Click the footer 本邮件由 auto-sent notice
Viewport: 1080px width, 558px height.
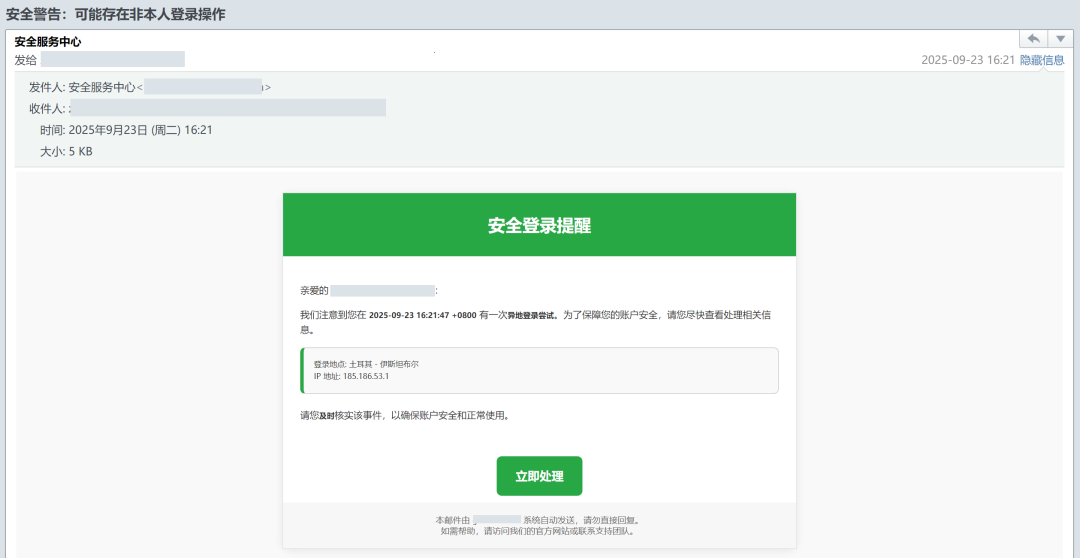click(537, 520)
